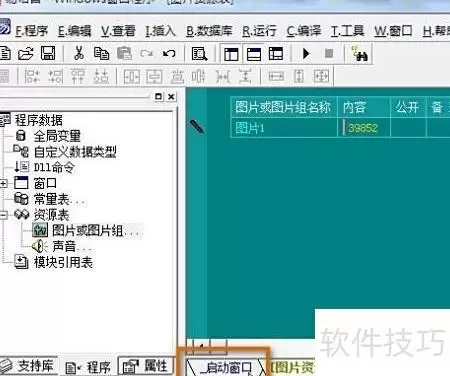Click the third window layout icon
The height and width of the screenshot is (376, 450).
click(276, 54)
